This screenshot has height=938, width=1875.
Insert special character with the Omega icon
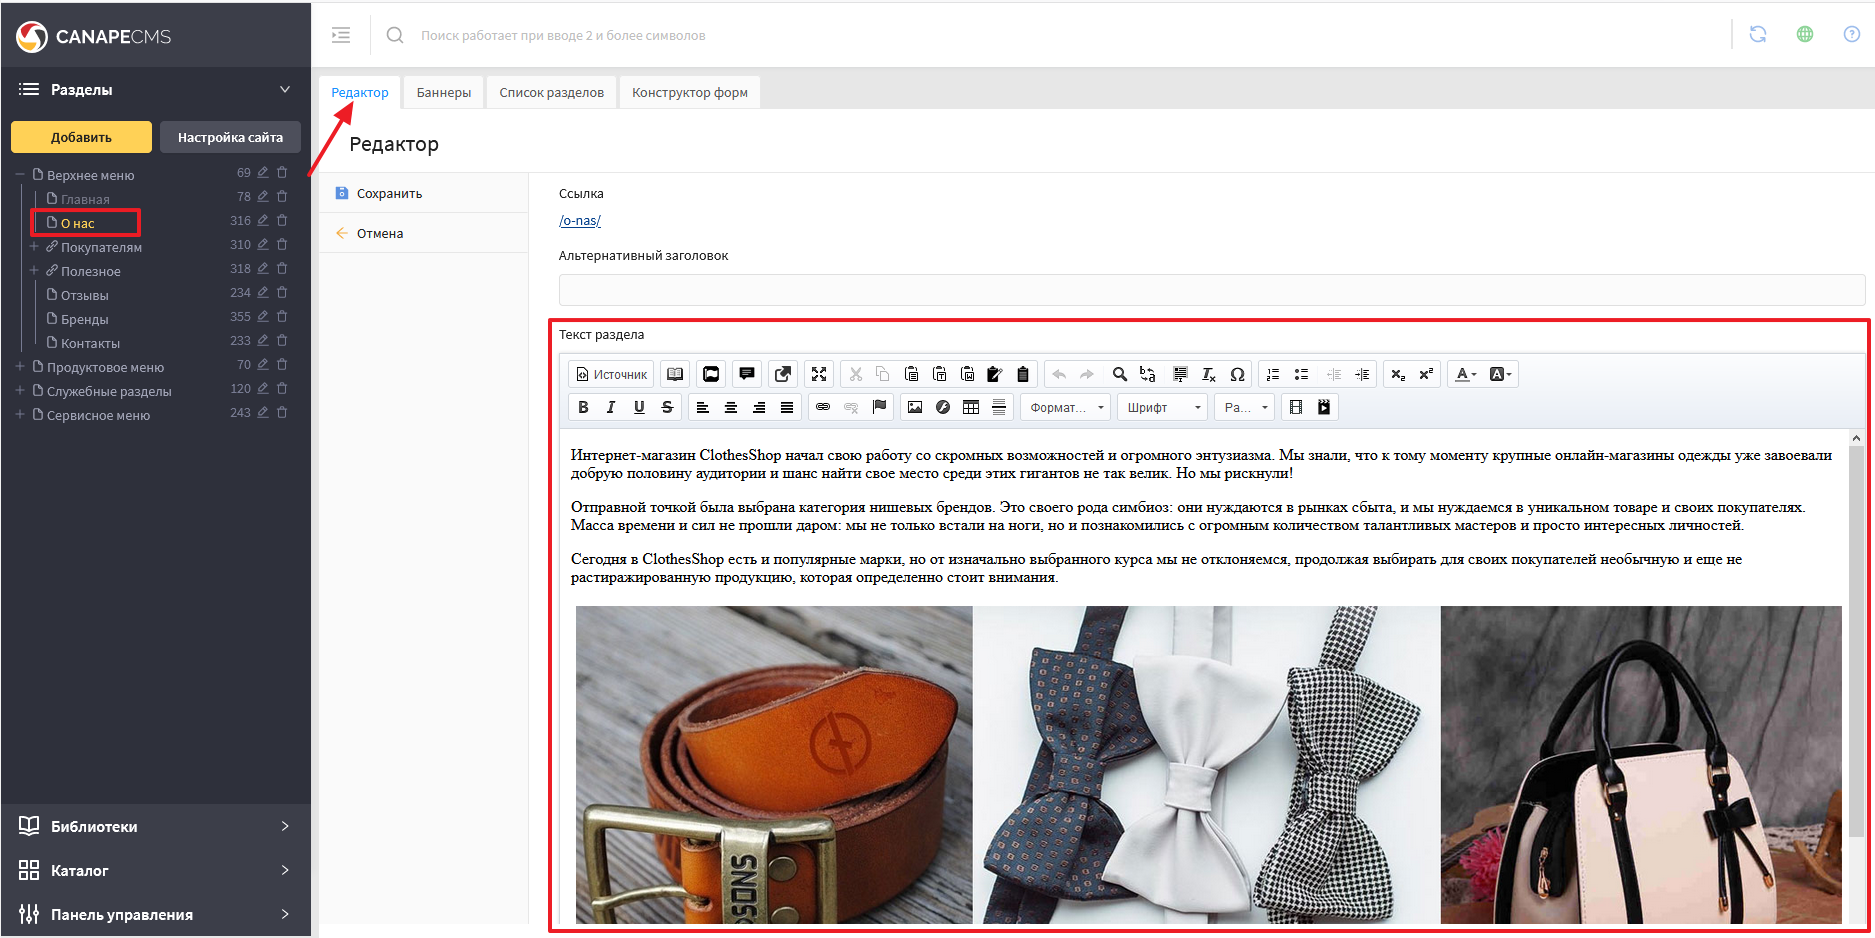(1237, 374)
